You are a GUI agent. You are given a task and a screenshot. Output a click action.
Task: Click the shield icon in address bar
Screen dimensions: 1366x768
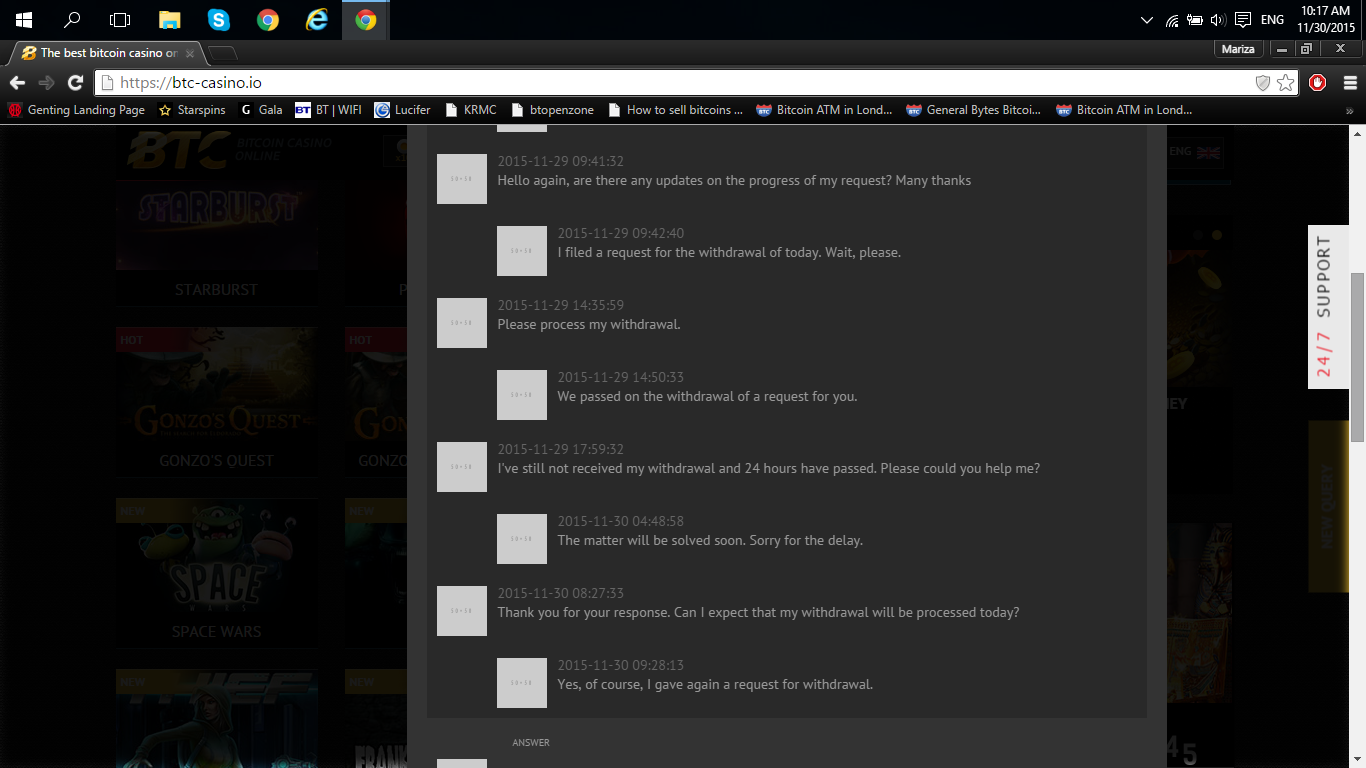coord(1263,83)
